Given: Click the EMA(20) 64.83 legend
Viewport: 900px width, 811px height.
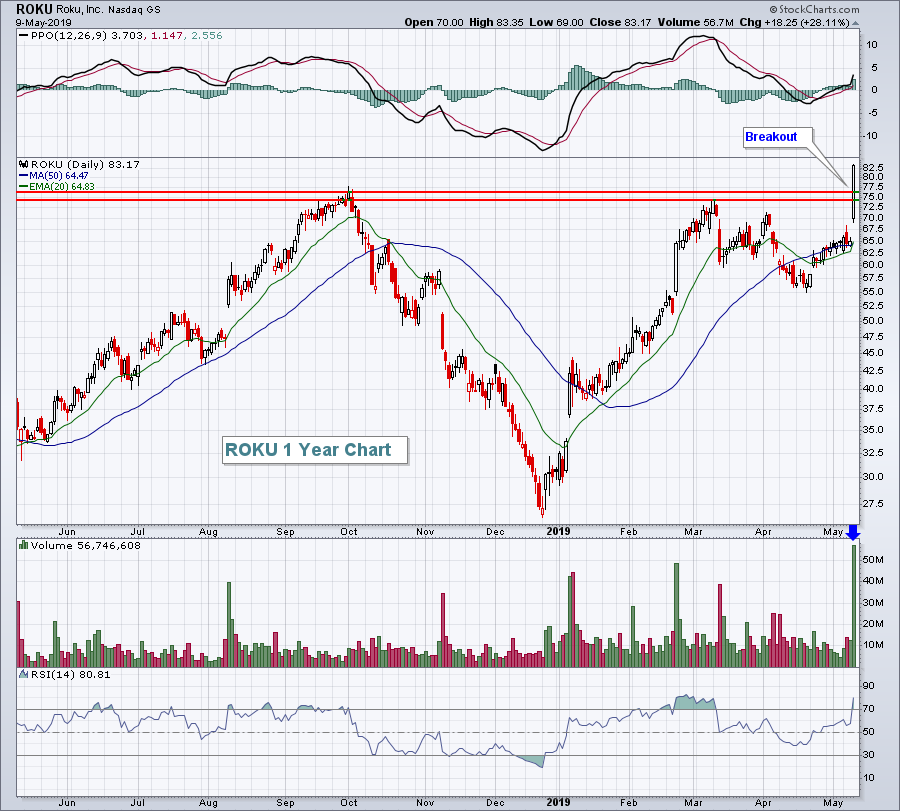Looking at the screenshot, I should pyautogui.click(x=57, y=187).
